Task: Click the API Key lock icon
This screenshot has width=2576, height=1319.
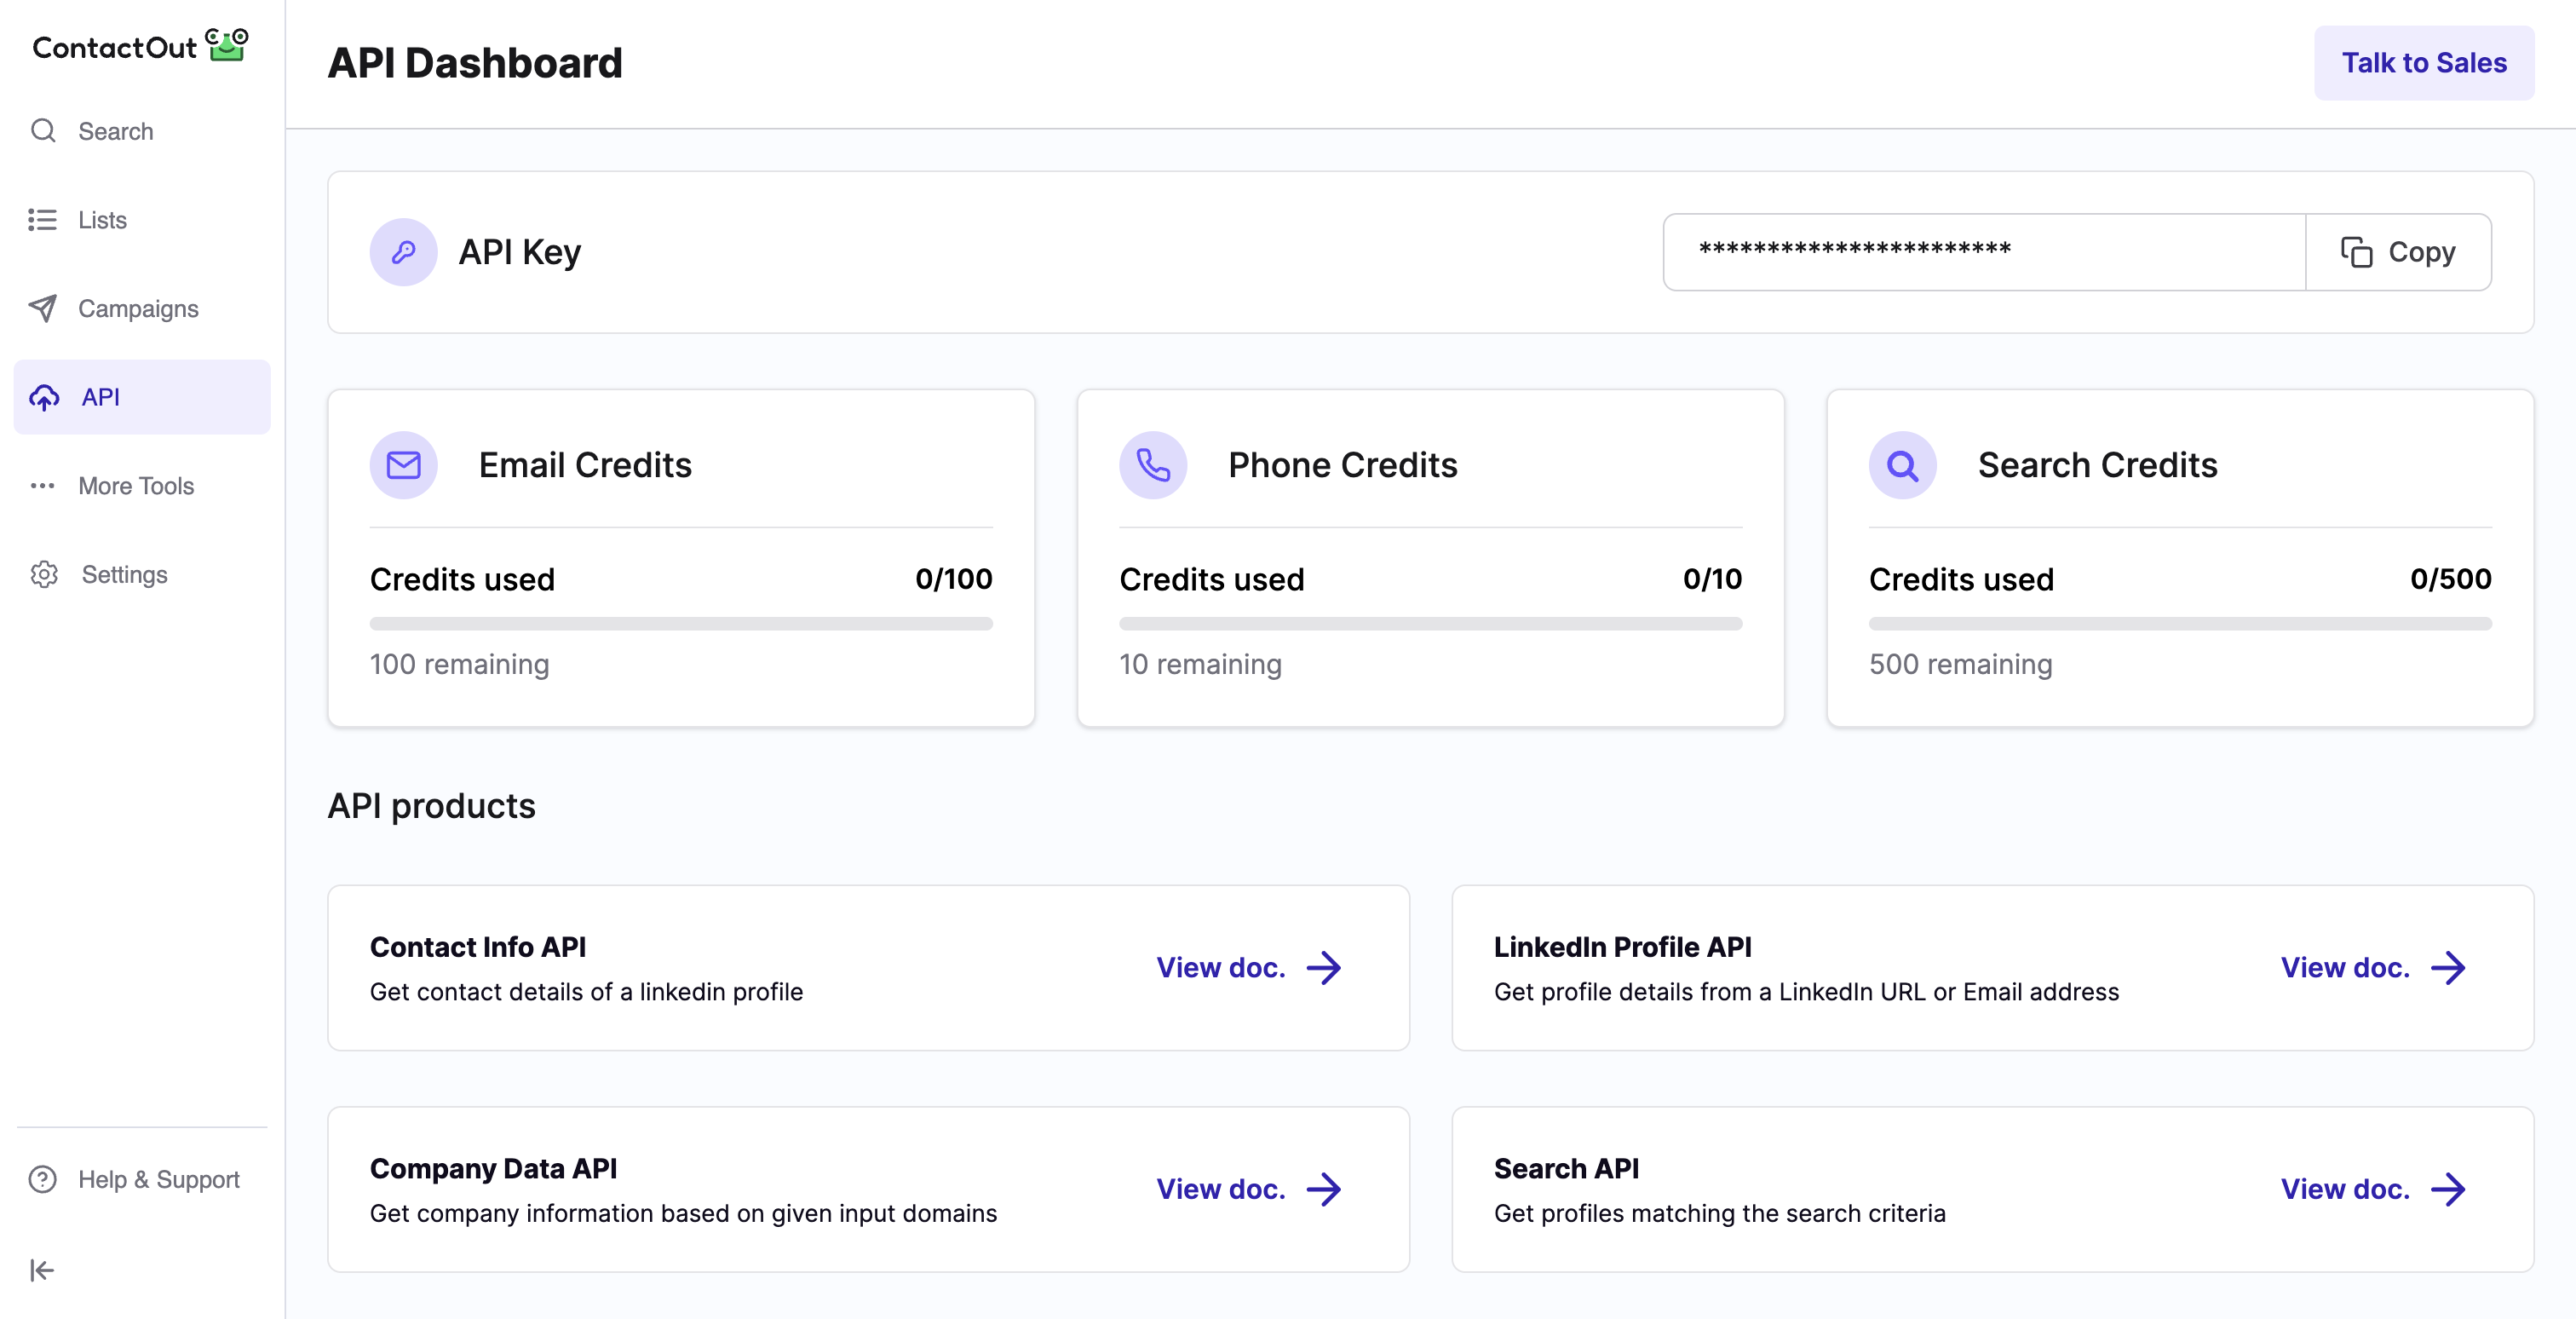Action: click(404, 251)
